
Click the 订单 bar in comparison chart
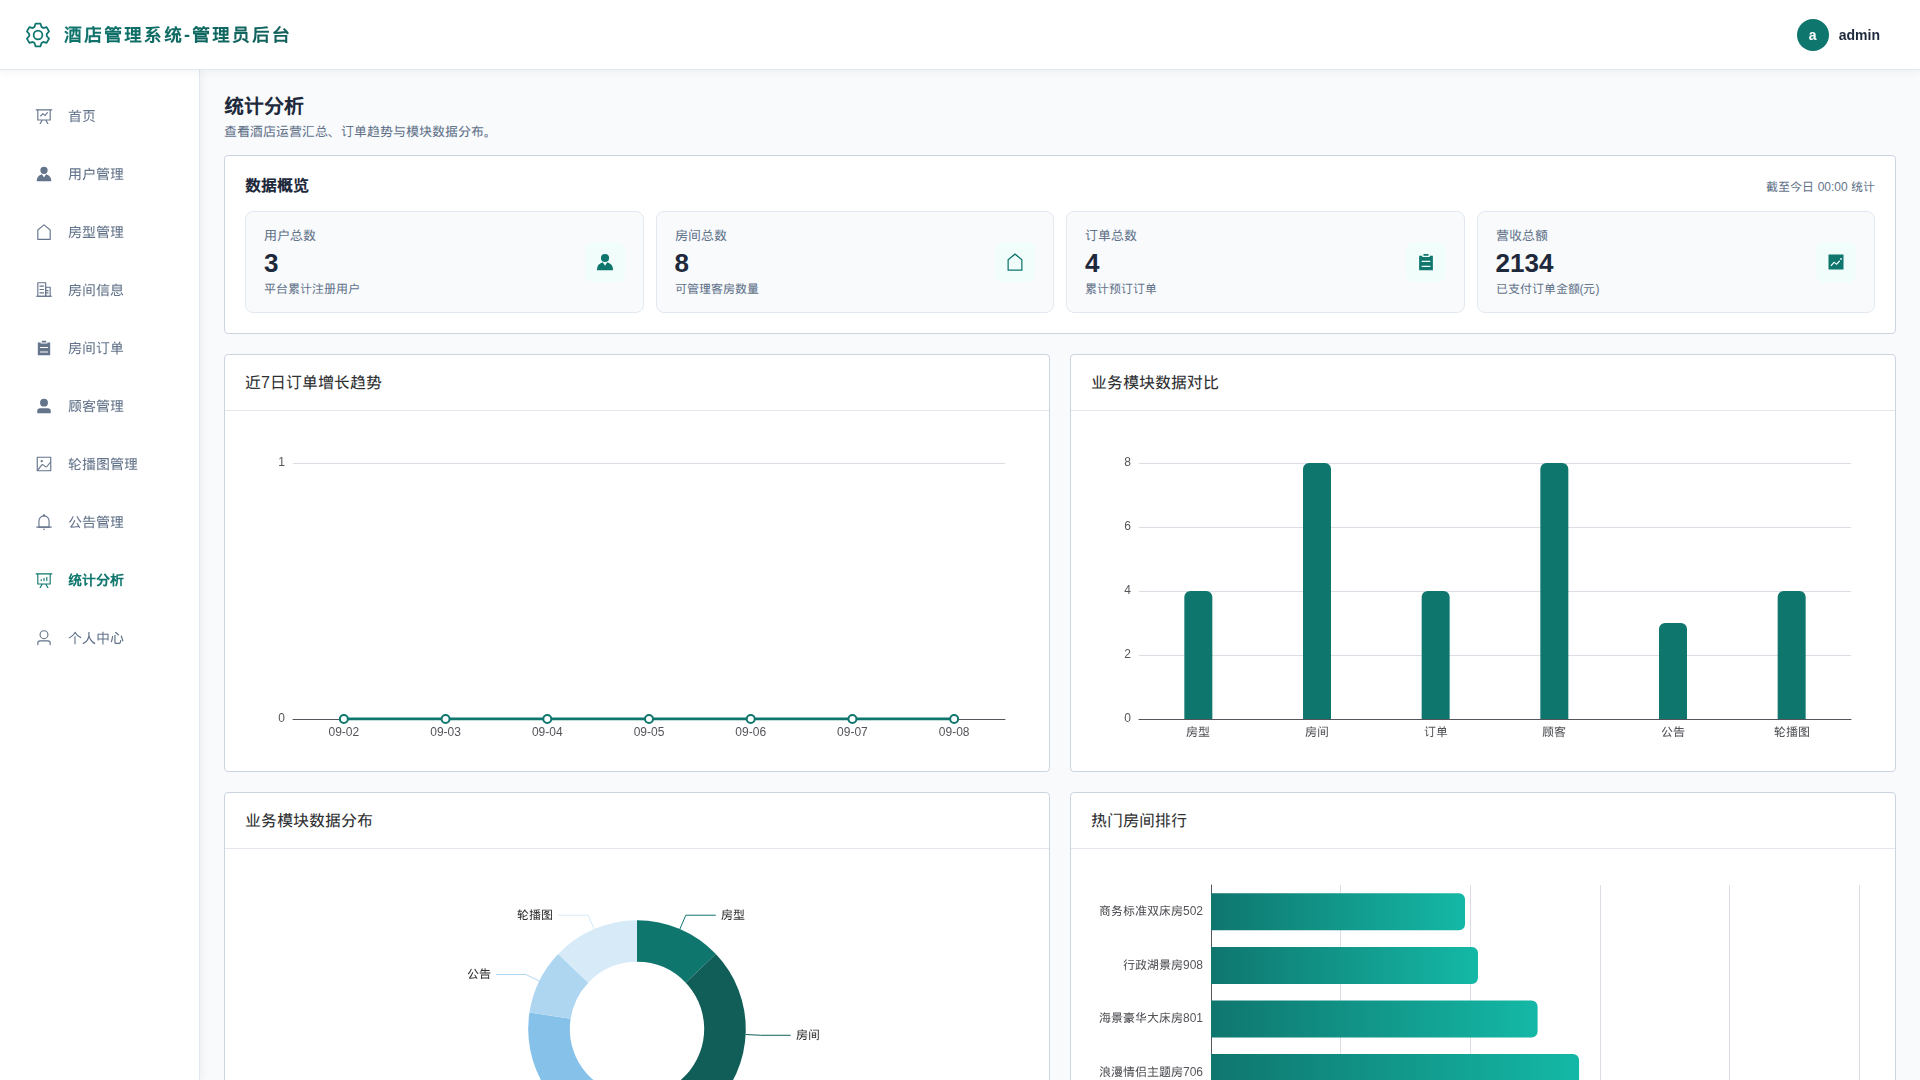[1435, 655]
